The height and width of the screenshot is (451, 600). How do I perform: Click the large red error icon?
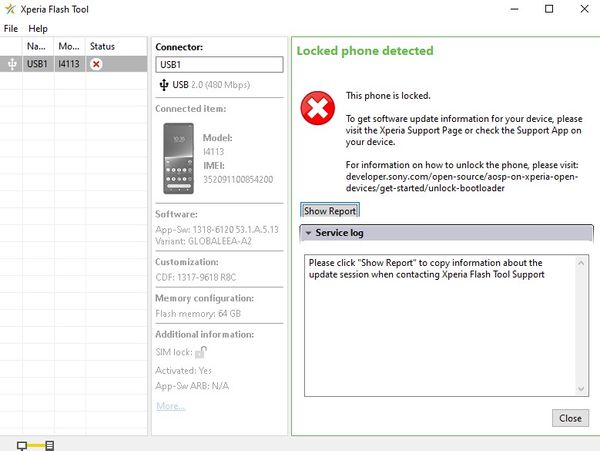(x=318, y=108)
